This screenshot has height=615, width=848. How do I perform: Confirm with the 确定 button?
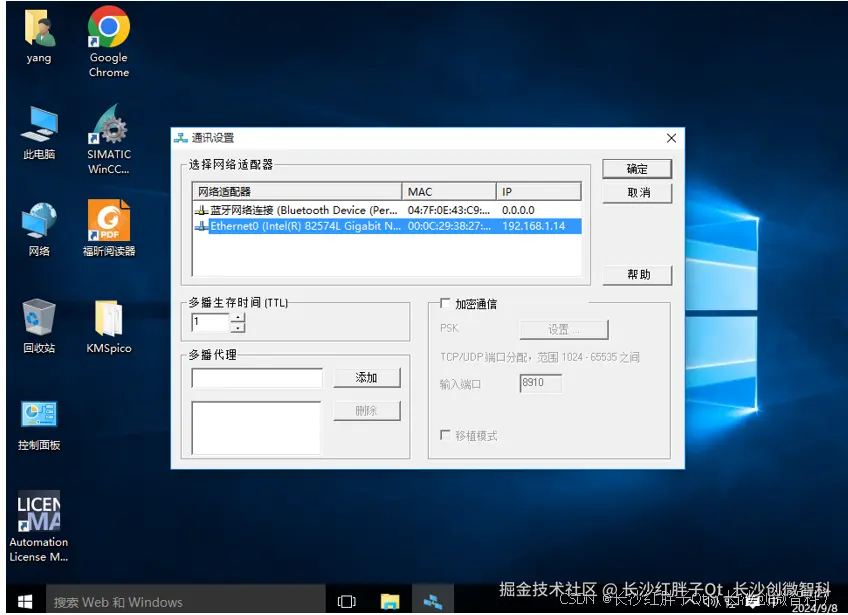point(637,169)
